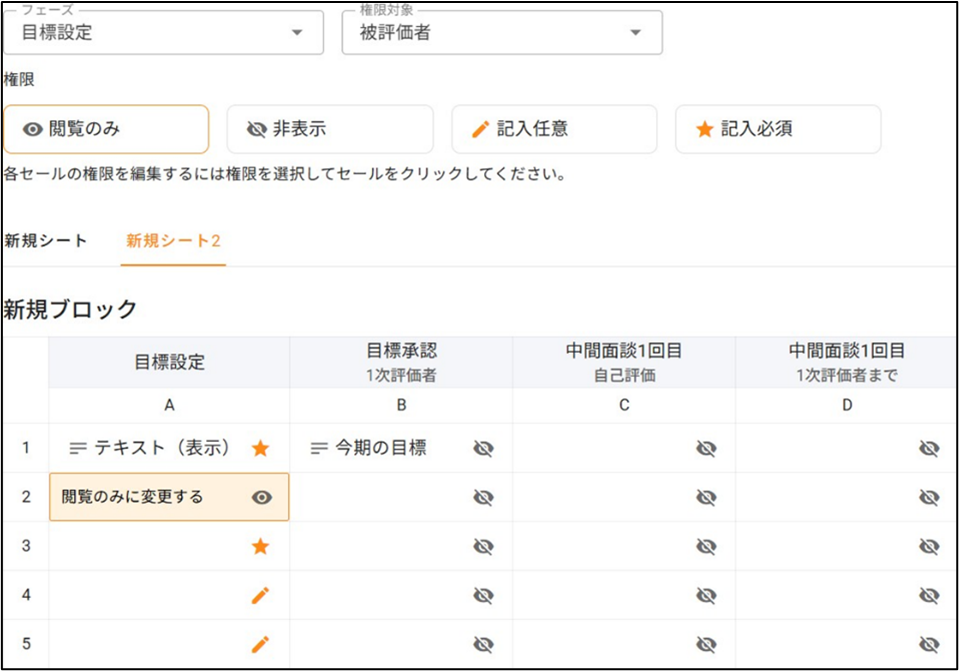This screenshot has height=671, width=959.
Task: Click the text lines icon beside 今期の目標
Action: 319,449
